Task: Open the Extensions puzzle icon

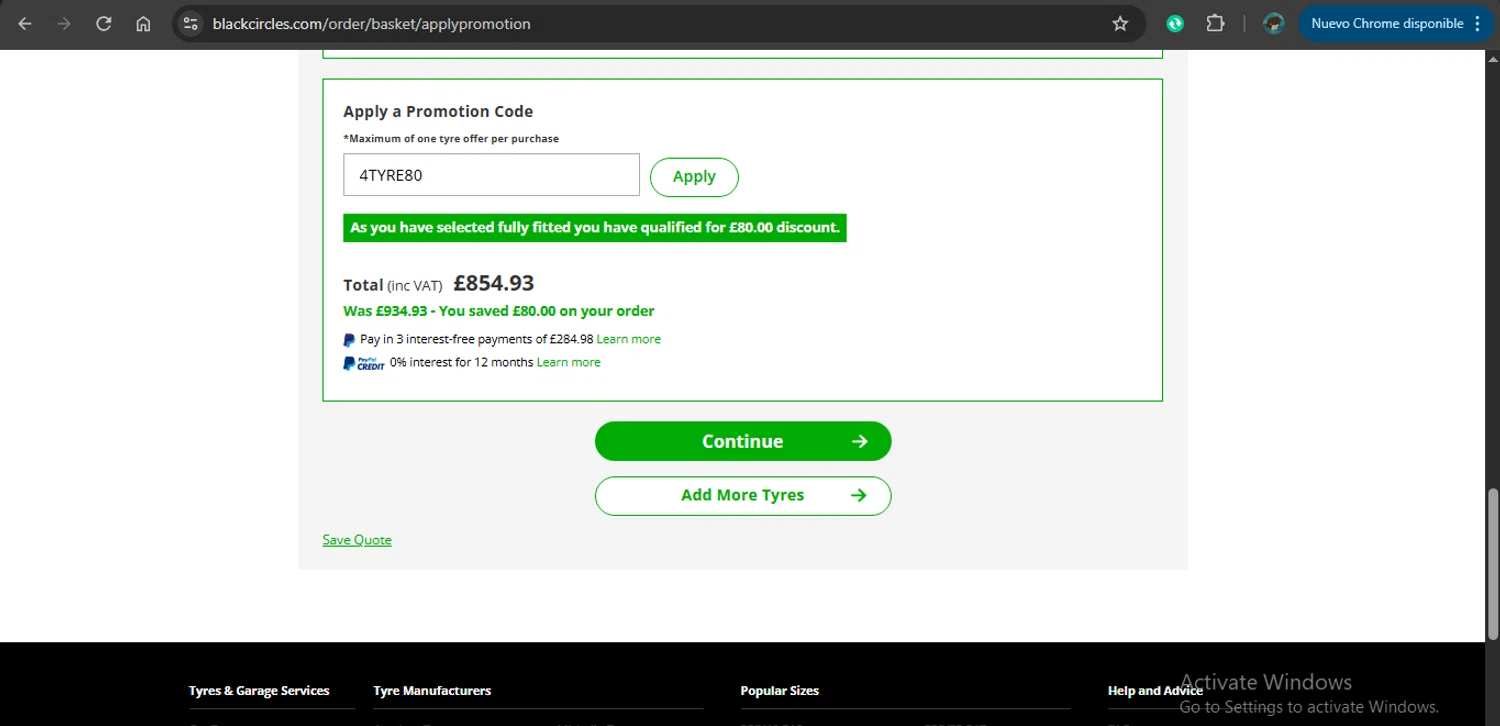Action: [1215, 24]
